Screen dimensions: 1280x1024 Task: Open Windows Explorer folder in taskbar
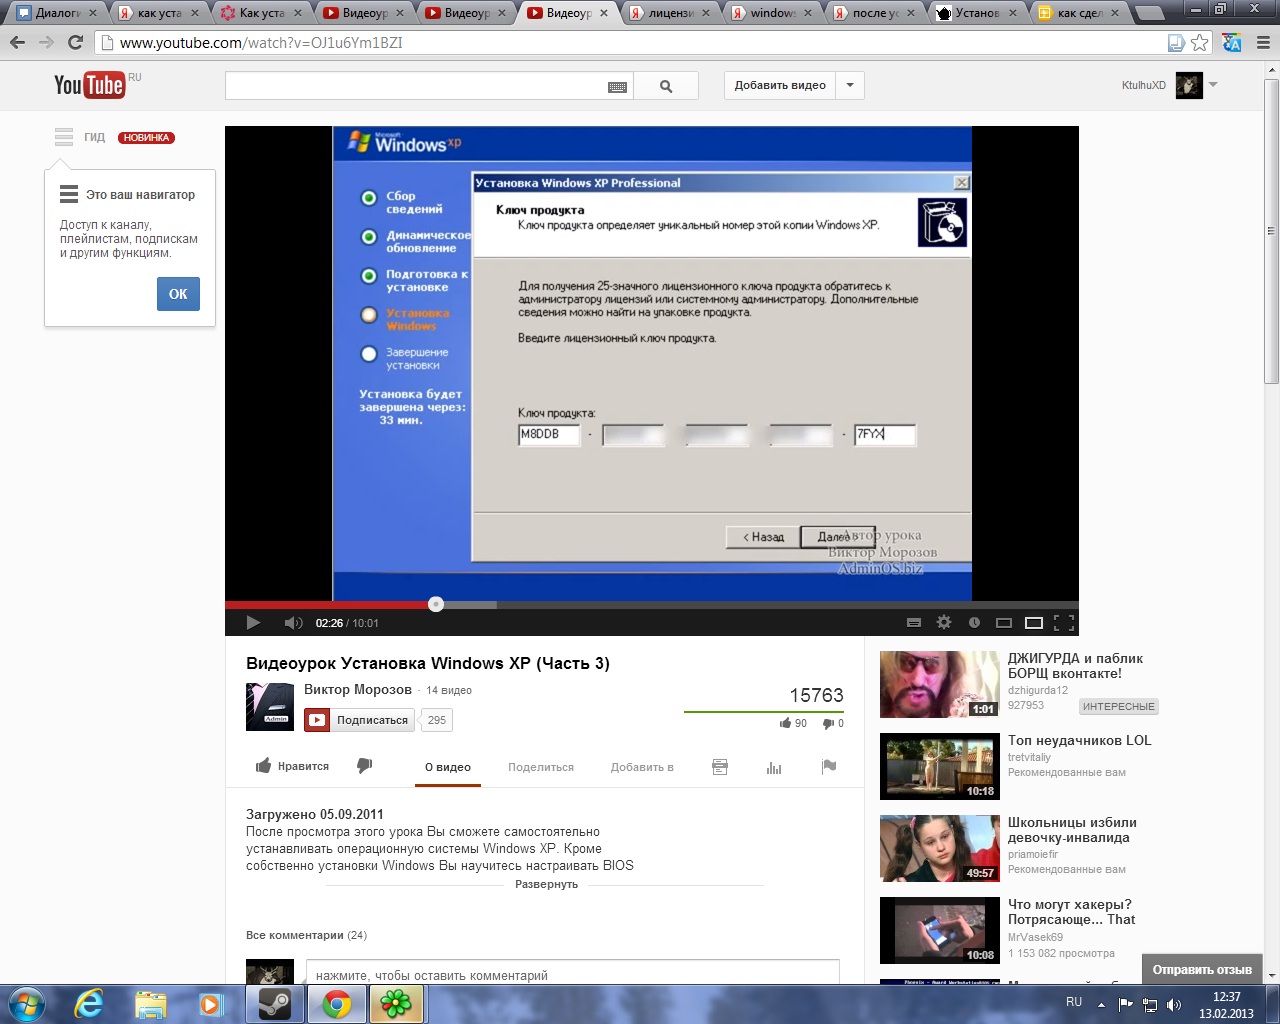150,1004
